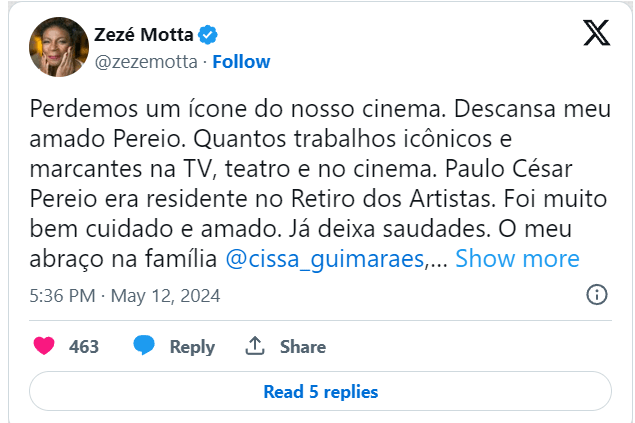Follow Zezé Motta via Follow link

[x=241, y=61]
